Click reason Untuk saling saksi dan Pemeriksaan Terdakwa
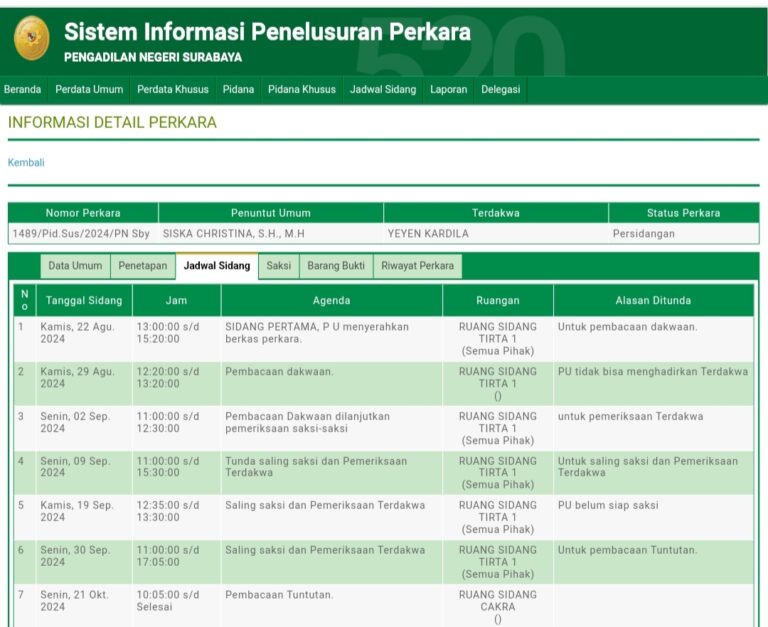The height and width of the screenshot is (627, 768). 648,467
